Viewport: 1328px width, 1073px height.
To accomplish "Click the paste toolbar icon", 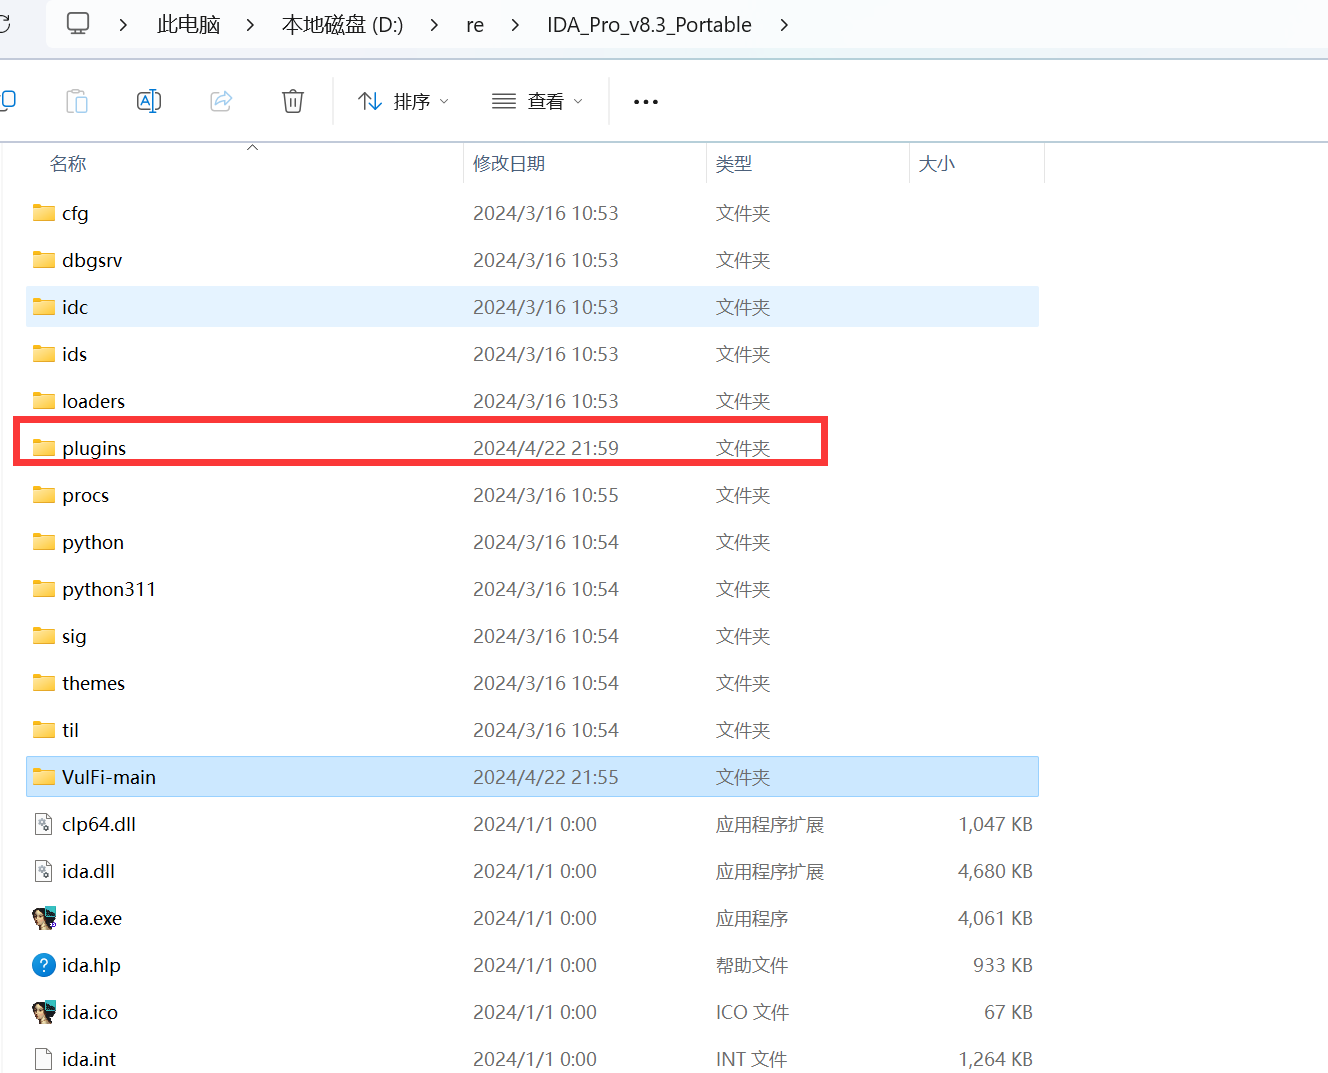I will coord(77,101).
